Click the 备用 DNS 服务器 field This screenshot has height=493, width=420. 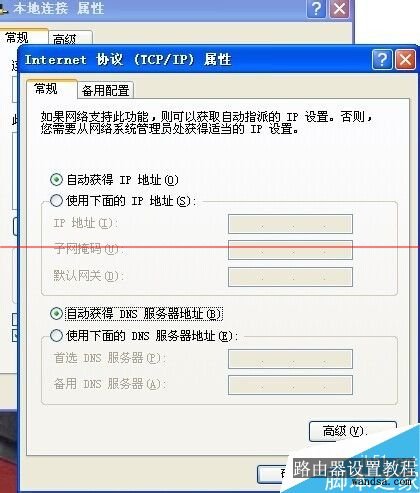[x=290, y=385]
